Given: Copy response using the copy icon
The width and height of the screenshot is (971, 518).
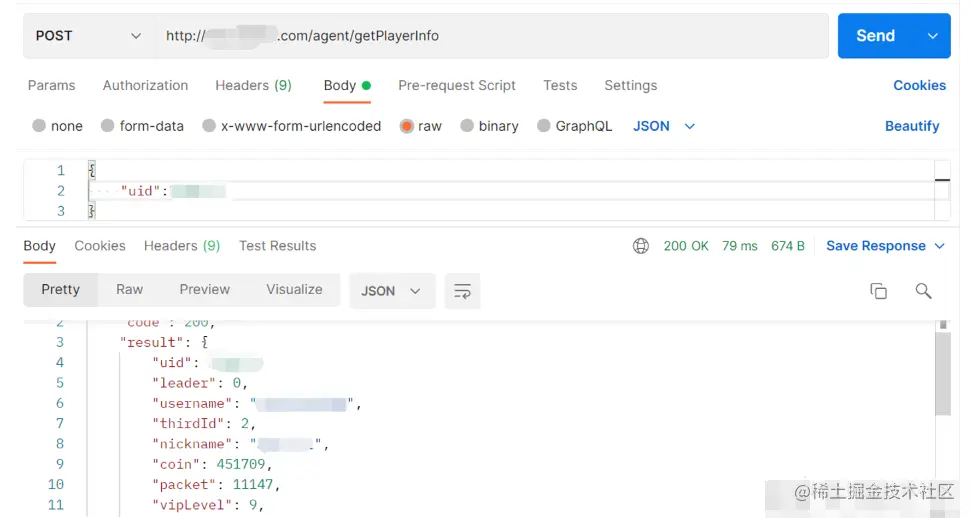Looking at the screenshot, I should pyautogui.click(x=878, y=291).
